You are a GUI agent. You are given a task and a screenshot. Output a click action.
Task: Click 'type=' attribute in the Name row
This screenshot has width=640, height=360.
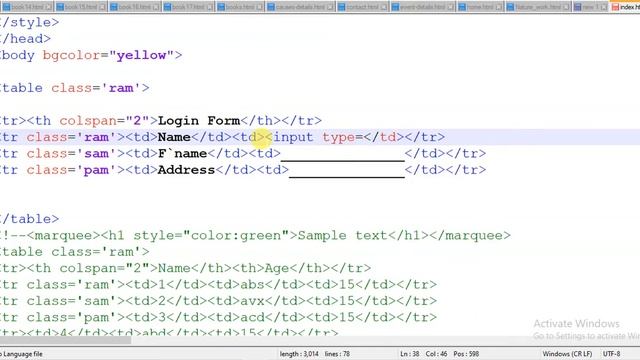point(342,138)
